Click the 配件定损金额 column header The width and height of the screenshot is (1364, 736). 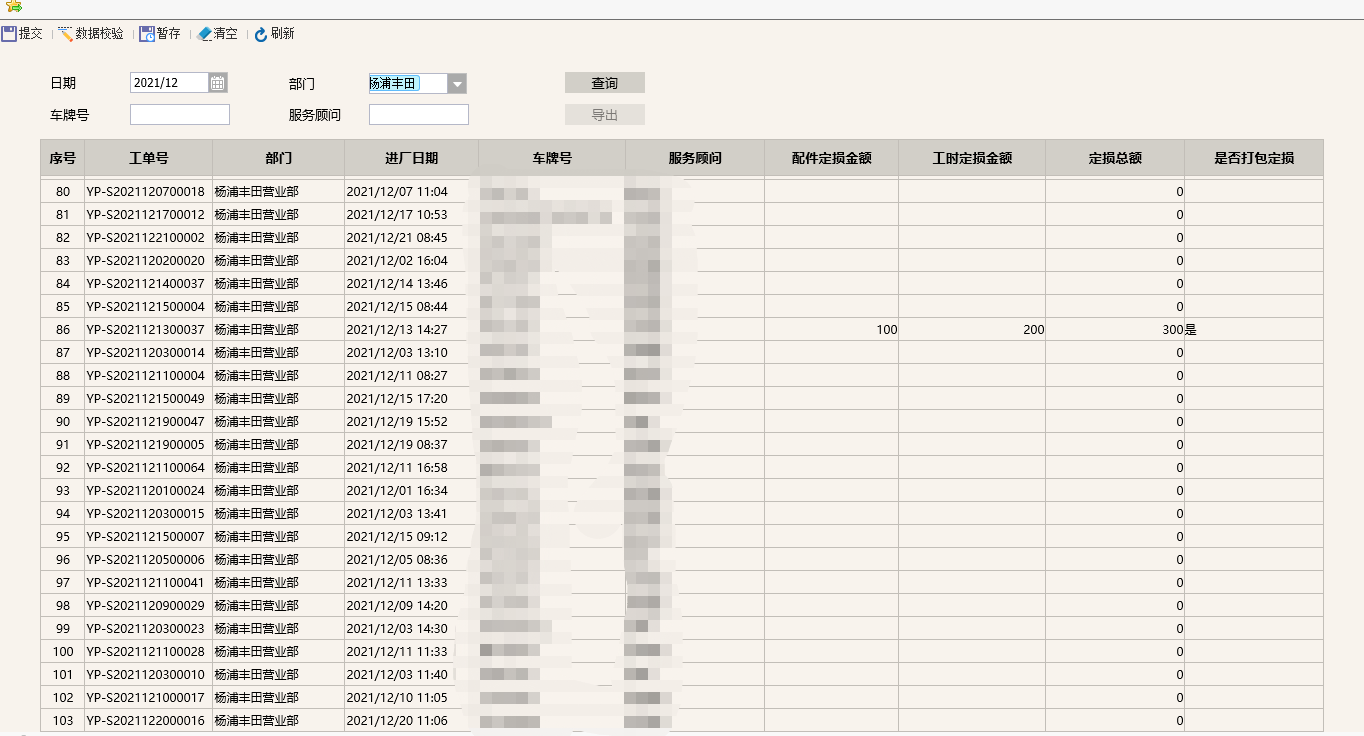coord(832,158)
